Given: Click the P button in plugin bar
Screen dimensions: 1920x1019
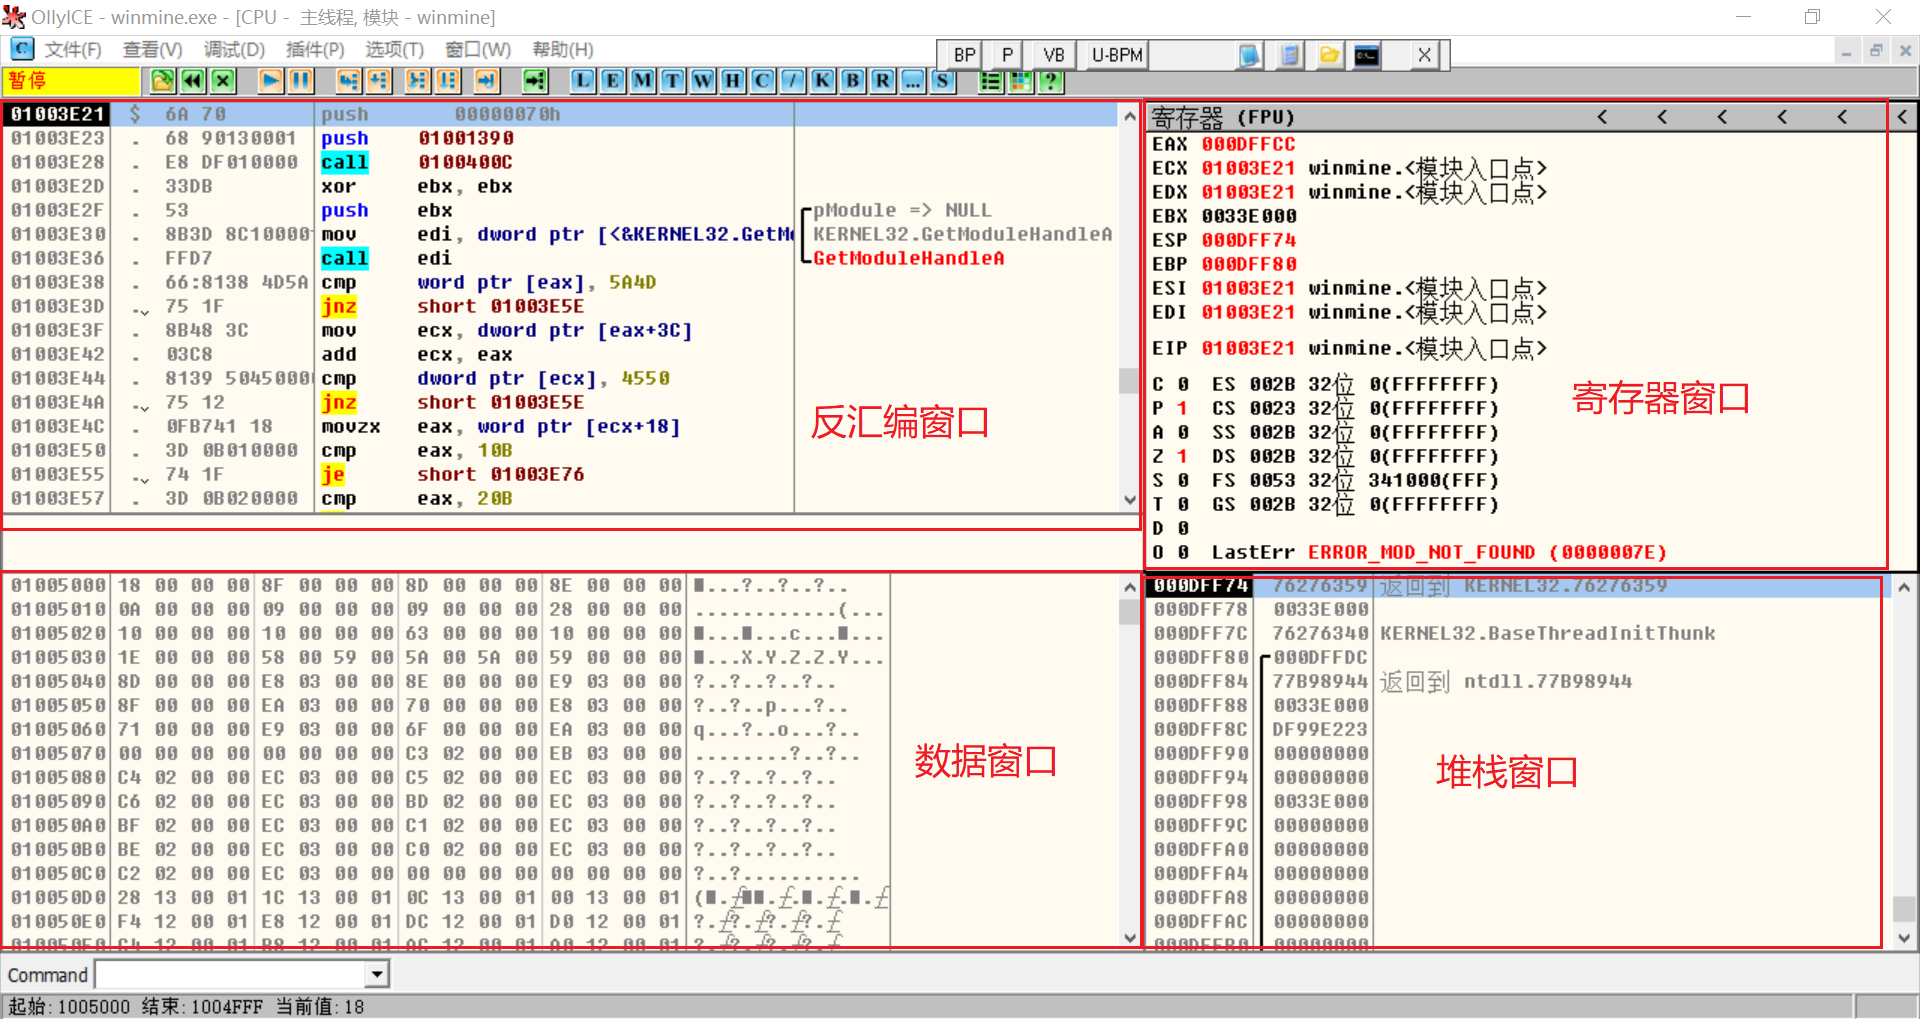Looking at the screenshot, I should point(1007,55).
